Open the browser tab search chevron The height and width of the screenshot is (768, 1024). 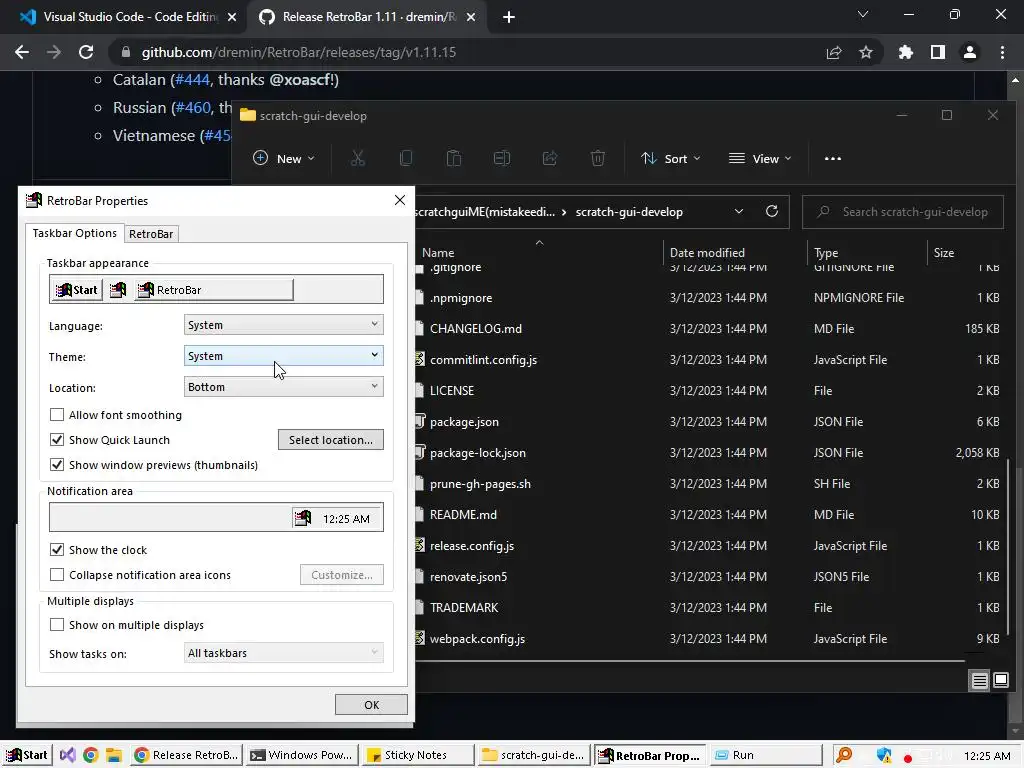click(x=863, y=14)
